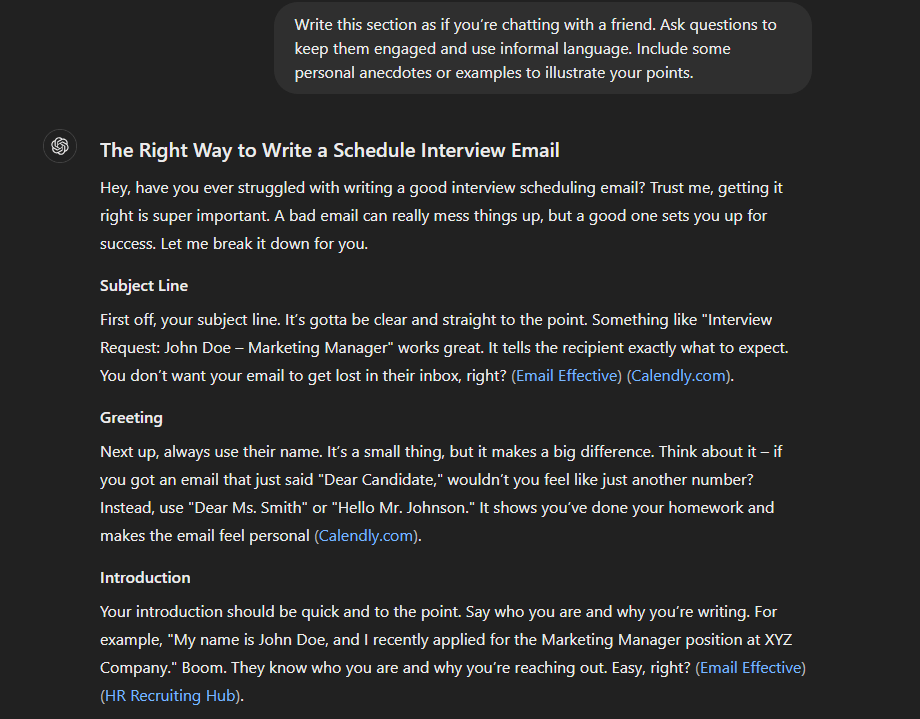Click the "Introduction" bold heading
The image size is (920, 719).
[x=145, y=578]
